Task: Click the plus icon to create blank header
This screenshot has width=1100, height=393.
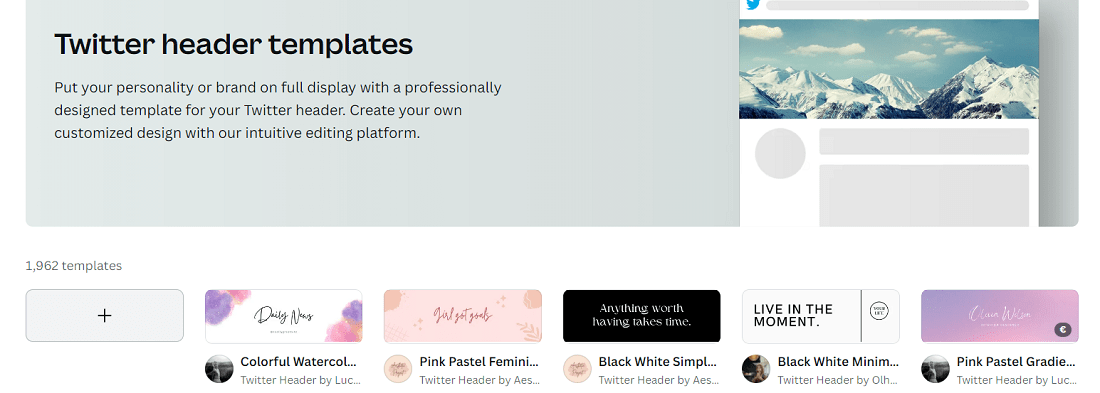Action: [105, 316]
